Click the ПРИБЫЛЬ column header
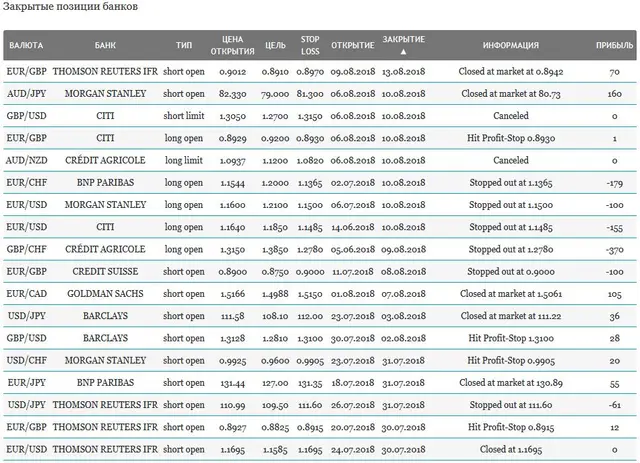The height and width of the screenshot is (463, 640). click(x=614, y=45)
